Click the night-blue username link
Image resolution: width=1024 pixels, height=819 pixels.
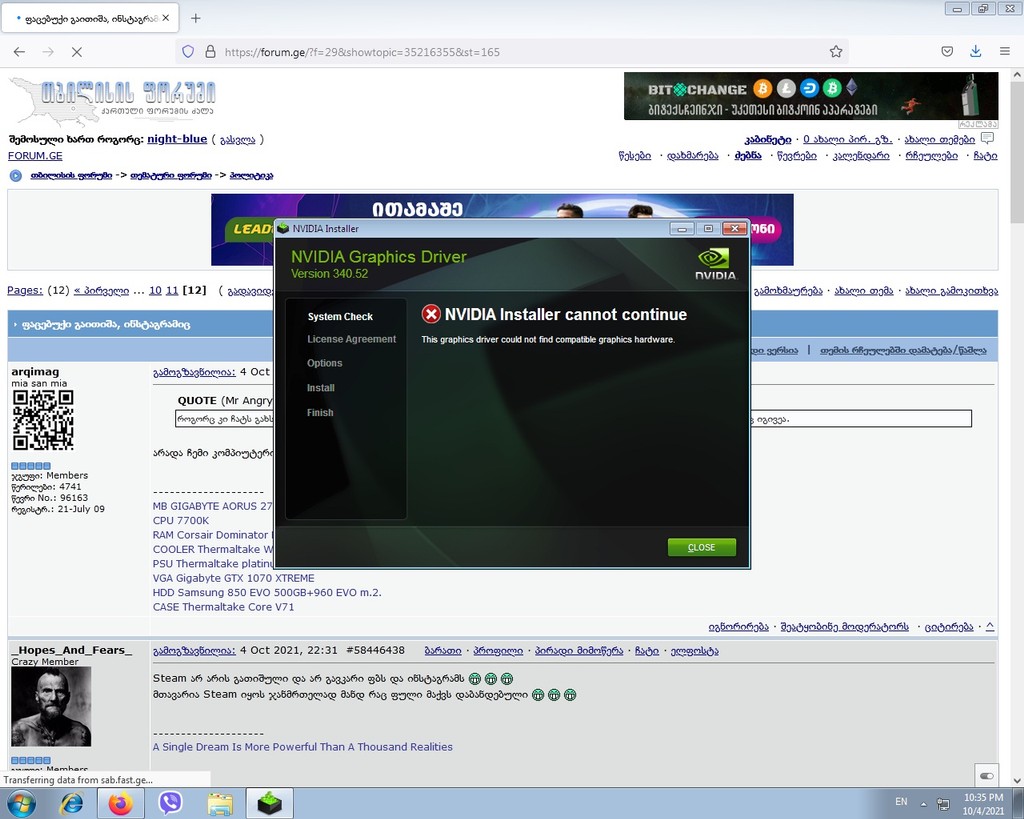point(177,138)
